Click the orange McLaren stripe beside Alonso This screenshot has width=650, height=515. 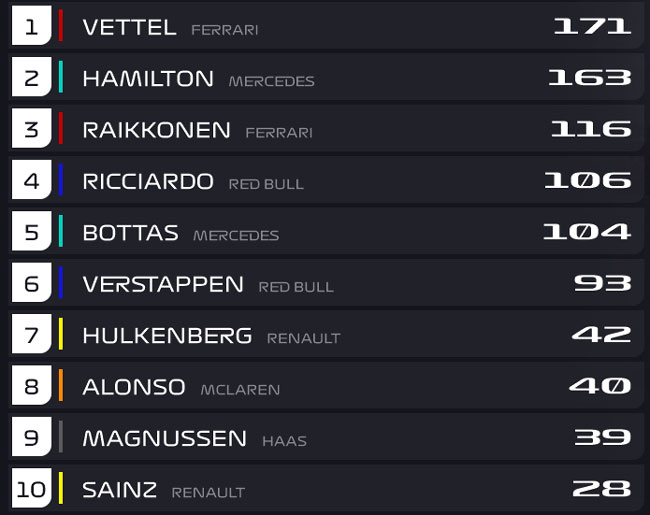61,385
